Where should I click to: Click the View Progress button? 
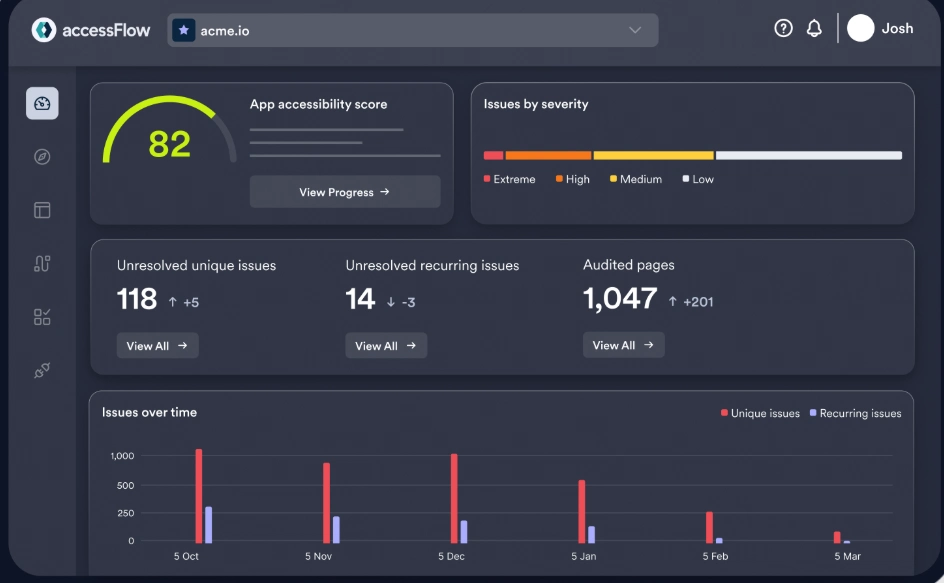point(345,192)
